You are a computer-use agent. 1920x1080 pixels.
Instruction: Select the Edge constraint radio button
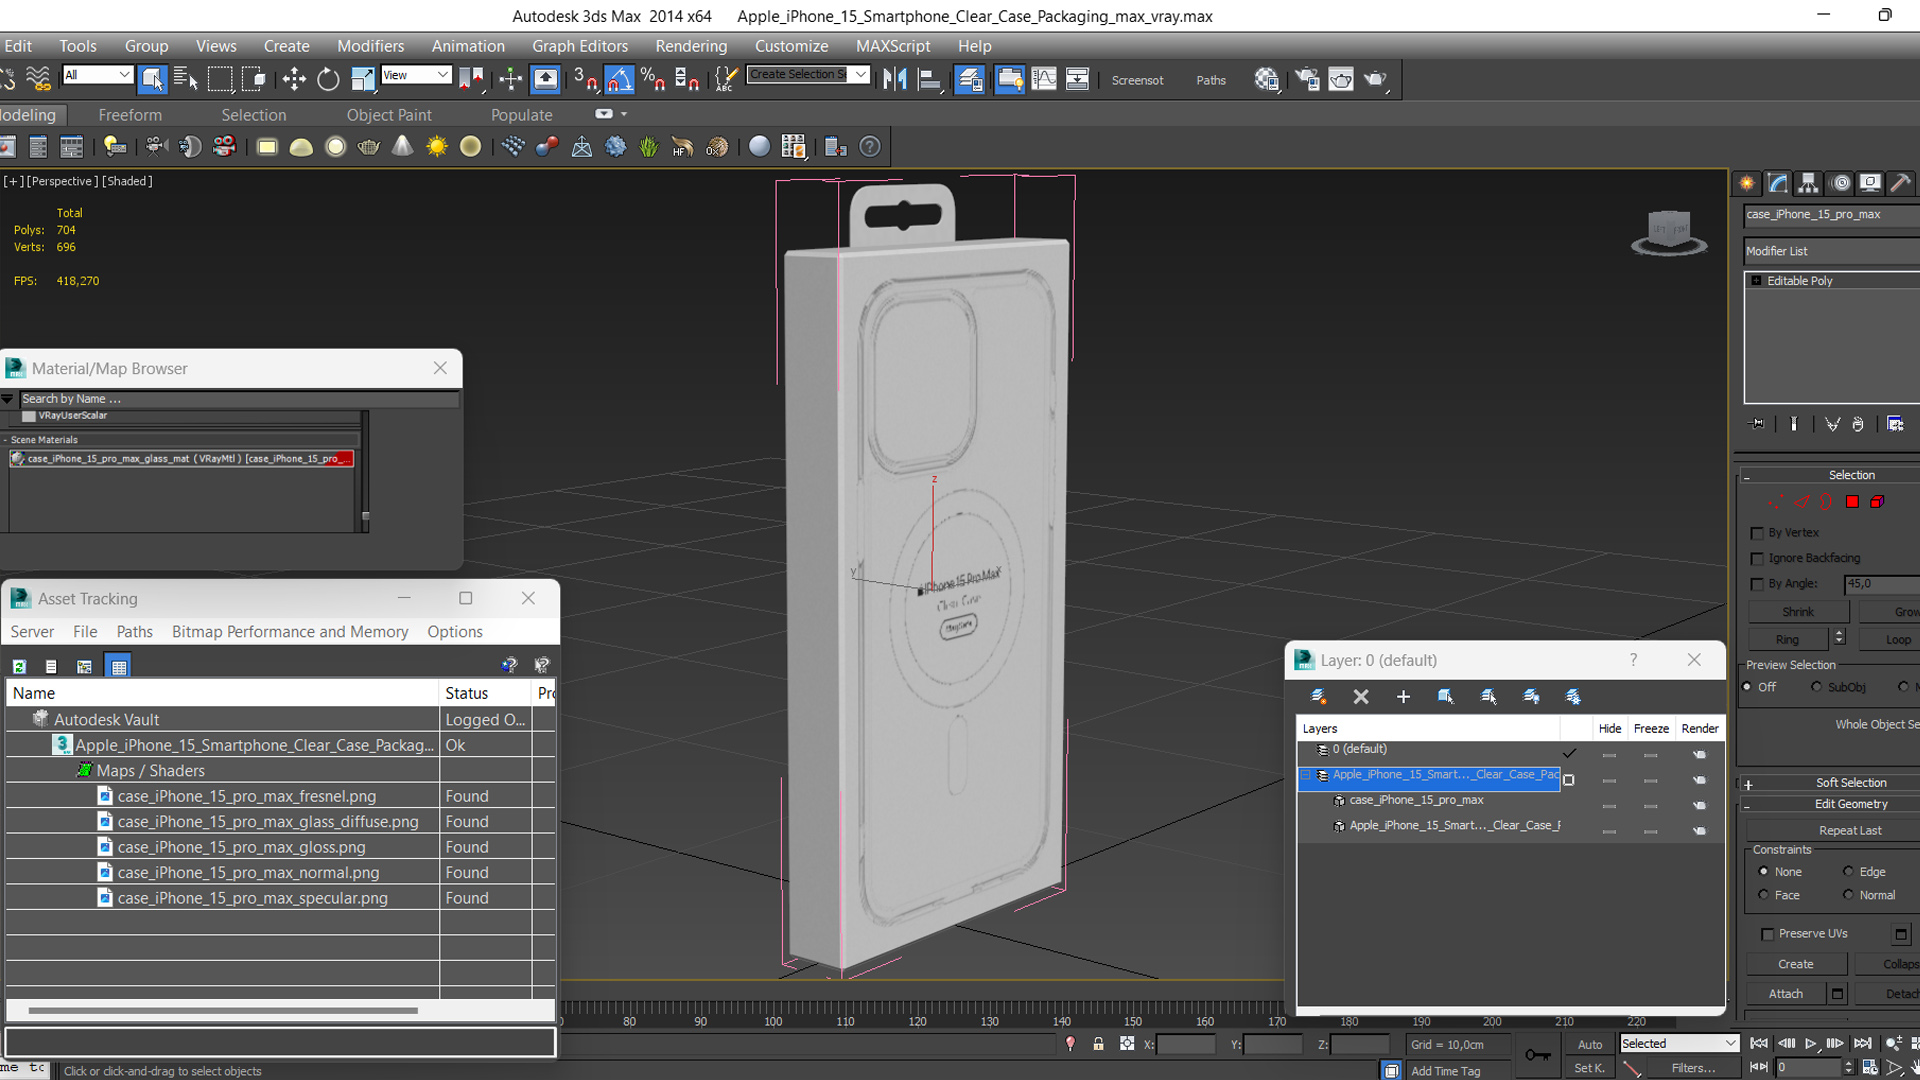pos(1848,871)
